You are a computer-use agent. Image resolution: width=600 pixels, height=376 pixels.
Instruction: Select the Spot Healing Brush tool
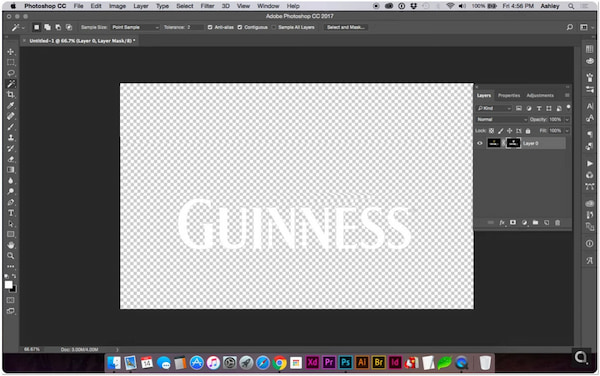pos(11,116)
